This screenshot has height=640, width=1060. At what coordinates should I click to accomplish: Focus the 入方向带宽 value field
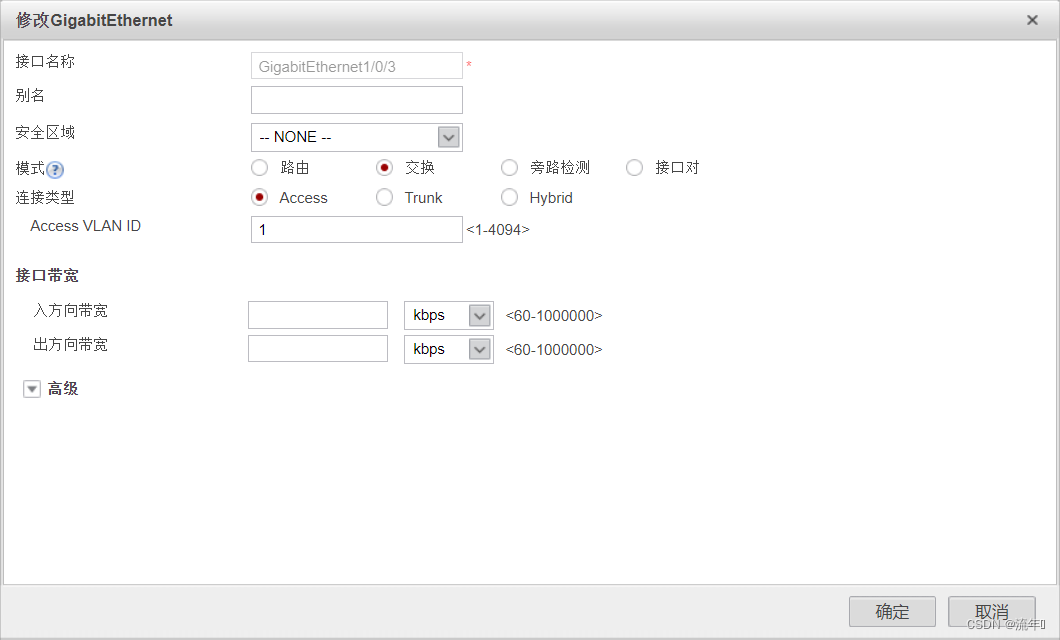pyautogui.click(x=318, y=315)
